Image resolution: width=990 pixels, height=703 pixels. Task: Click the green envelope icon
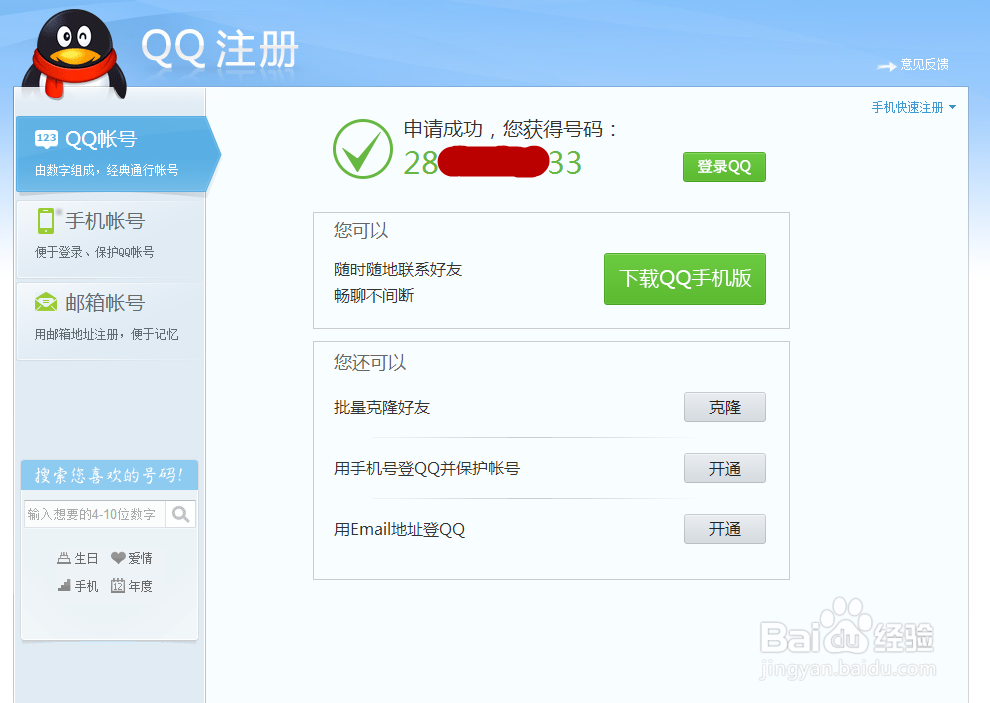click(x=45, y=303)
